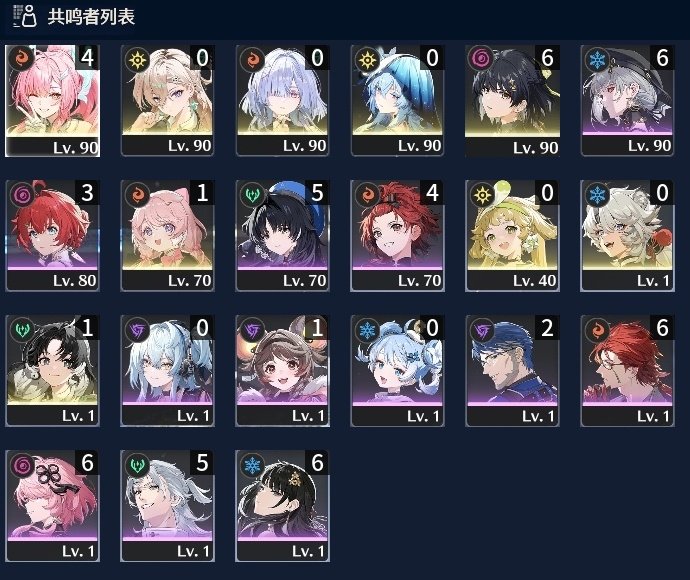Click the sun element icon on the blonde Lv. 90 card
Image resolution: width=690 pixels, height=580 pixels.
click(137, 59)
